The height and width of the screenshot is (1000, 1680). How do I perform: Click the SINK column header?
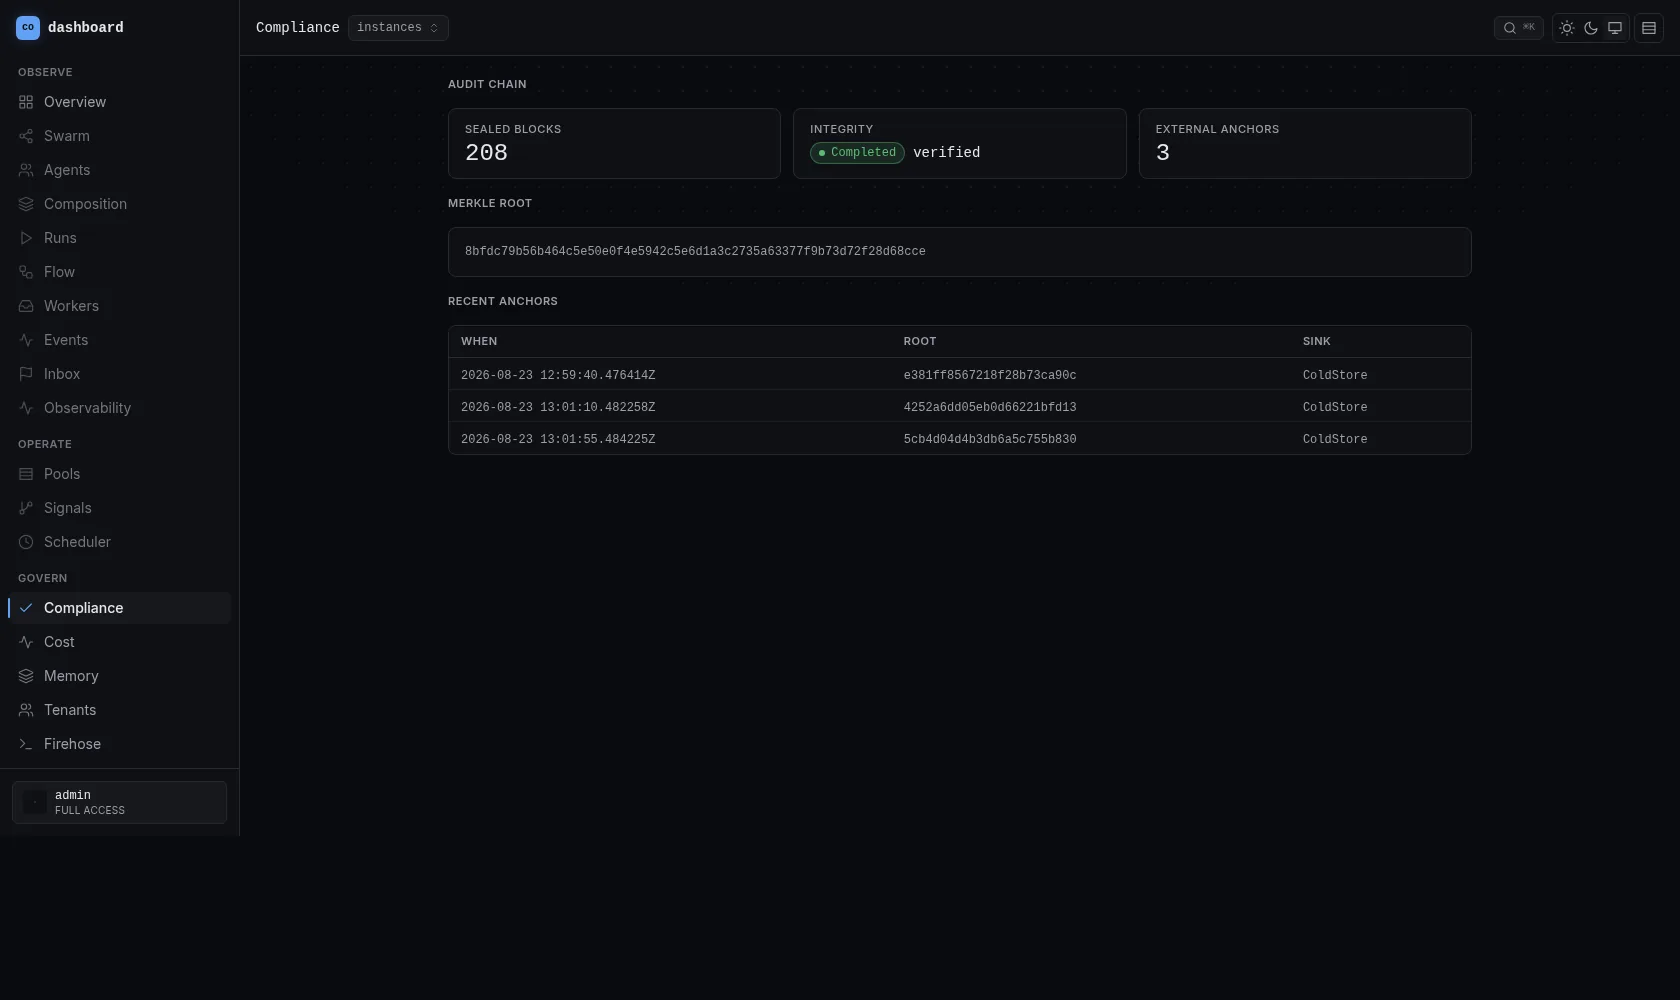click(x=1316, y=342)
